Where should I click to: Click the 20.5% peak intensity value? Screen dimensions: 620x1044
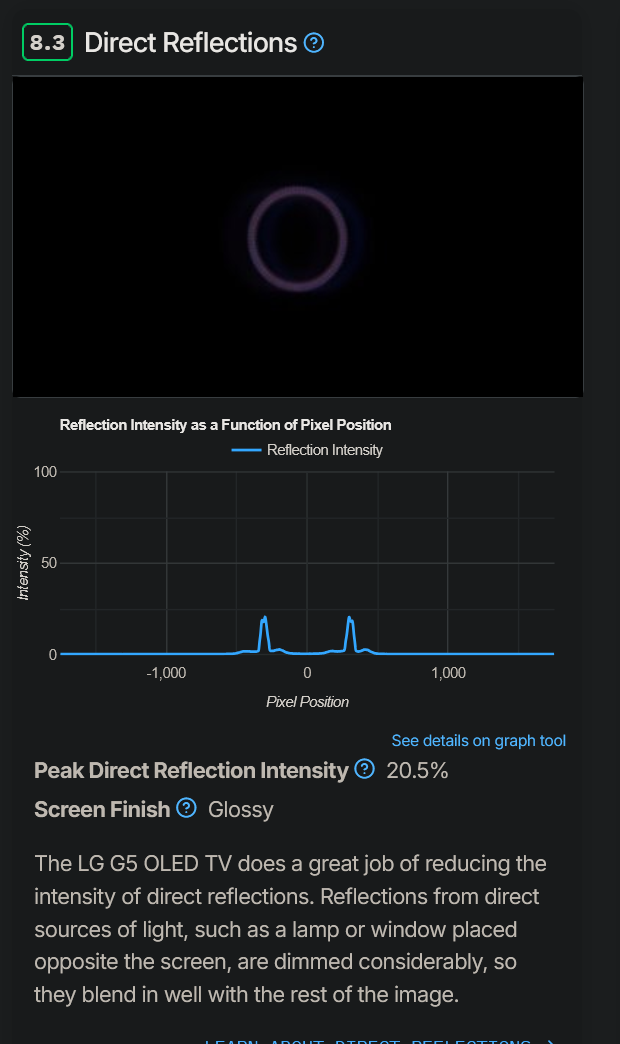pyautogui.click(x=419, y=770)
